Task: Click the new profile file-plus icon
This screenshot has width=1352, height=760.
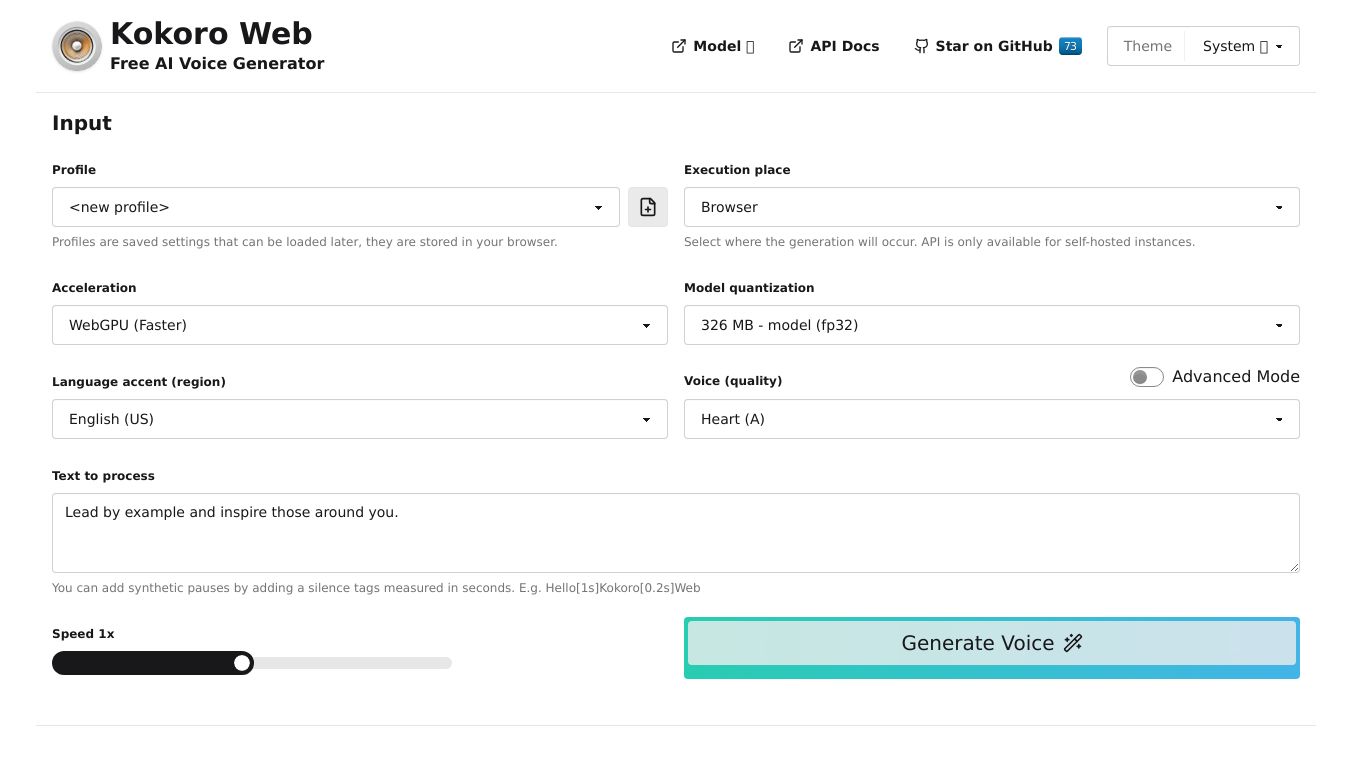Action: pos(648,207)
